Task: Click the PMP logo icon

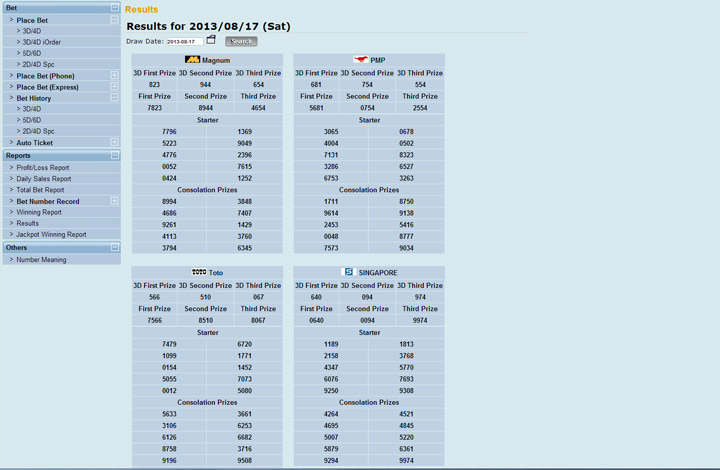Action: 361,60
